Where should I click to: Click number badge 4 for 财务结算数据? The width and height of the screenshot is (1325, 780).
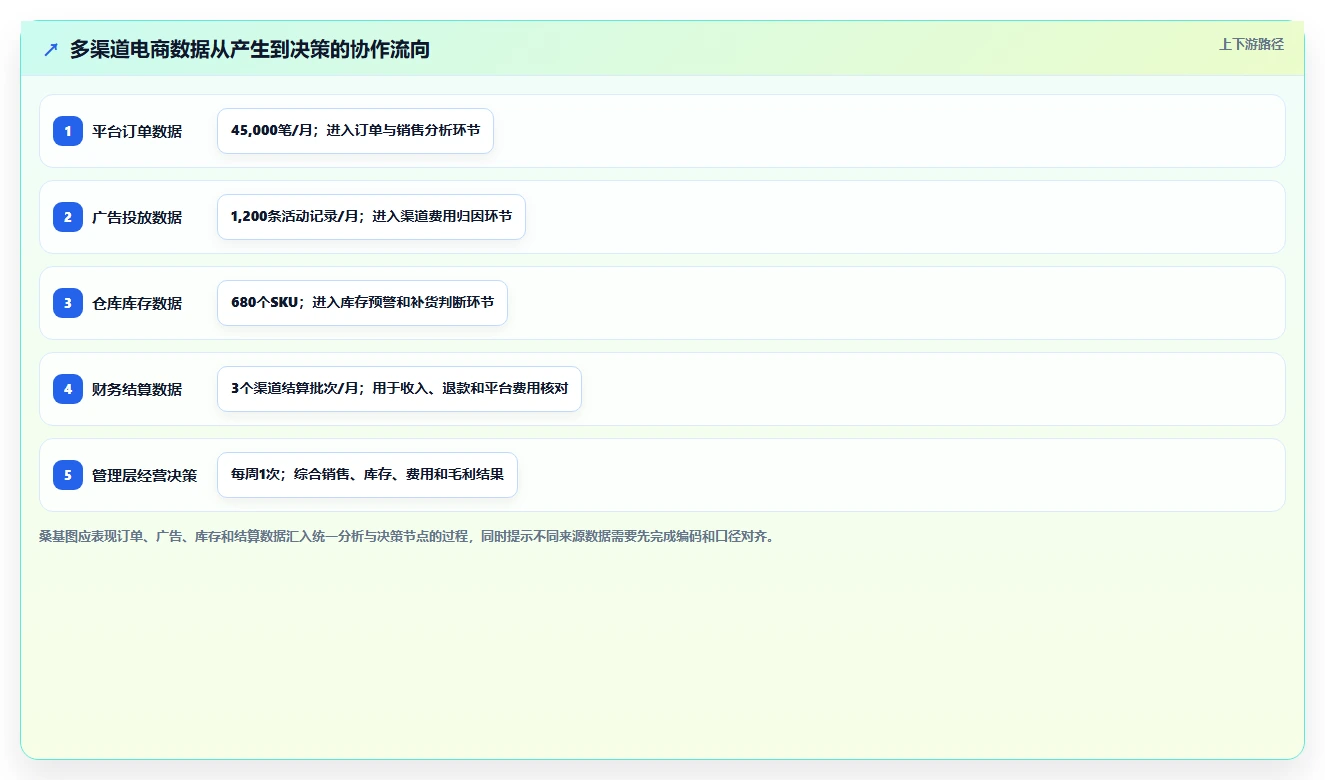pos(68,389)
